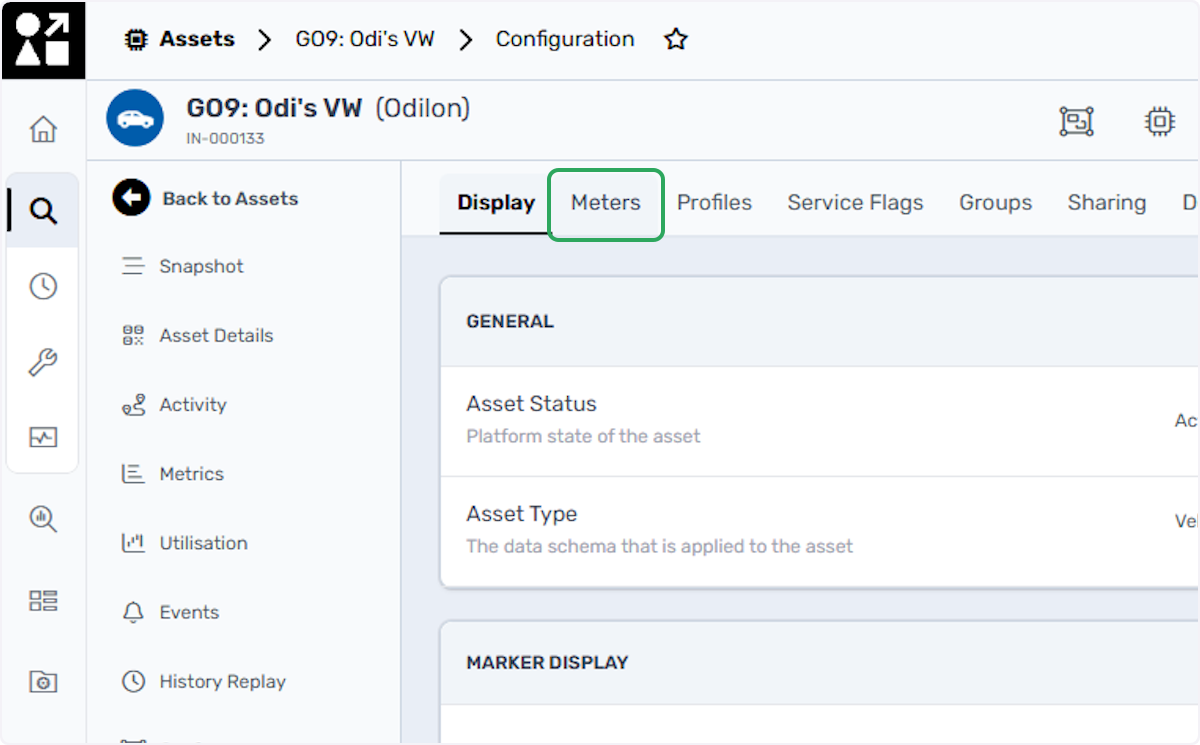
Task: Click the chip icon beside Assets breadcrumb
Action: point(135,39)
